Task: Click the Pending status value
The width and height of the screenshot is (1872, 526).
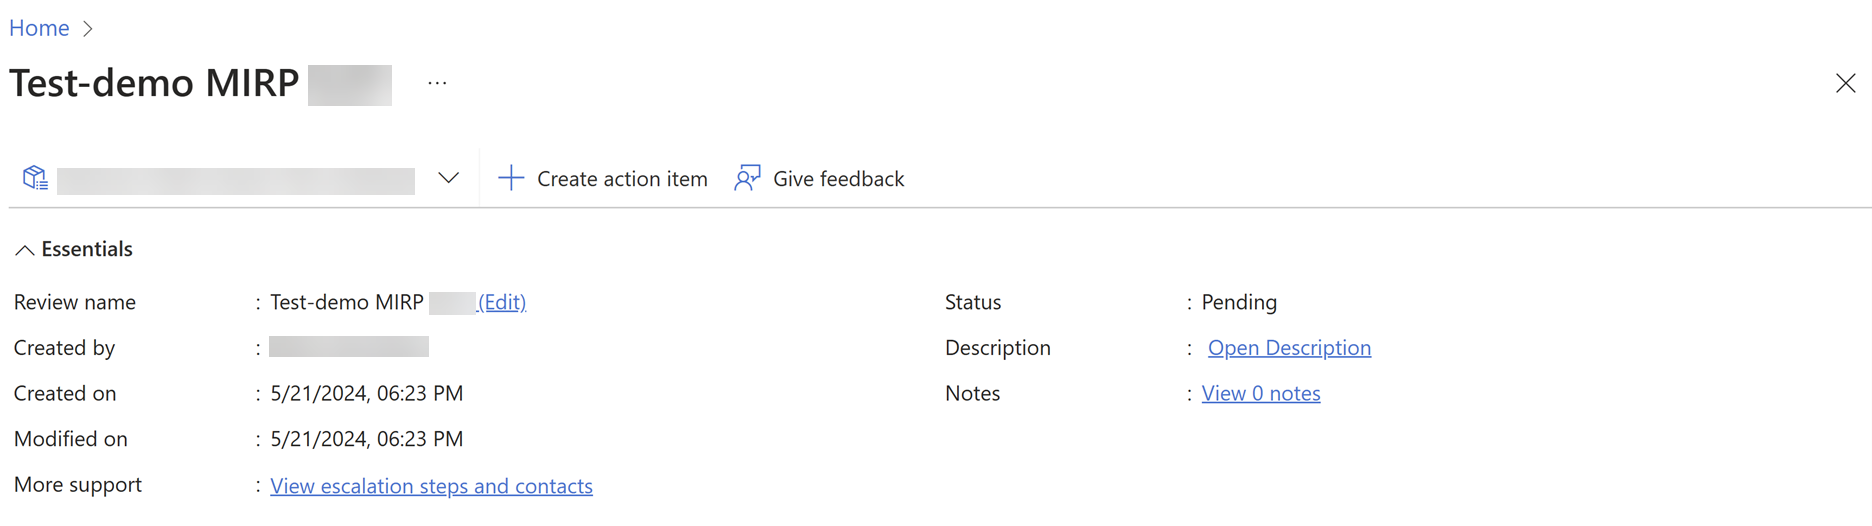Action: pos(1239,302)
